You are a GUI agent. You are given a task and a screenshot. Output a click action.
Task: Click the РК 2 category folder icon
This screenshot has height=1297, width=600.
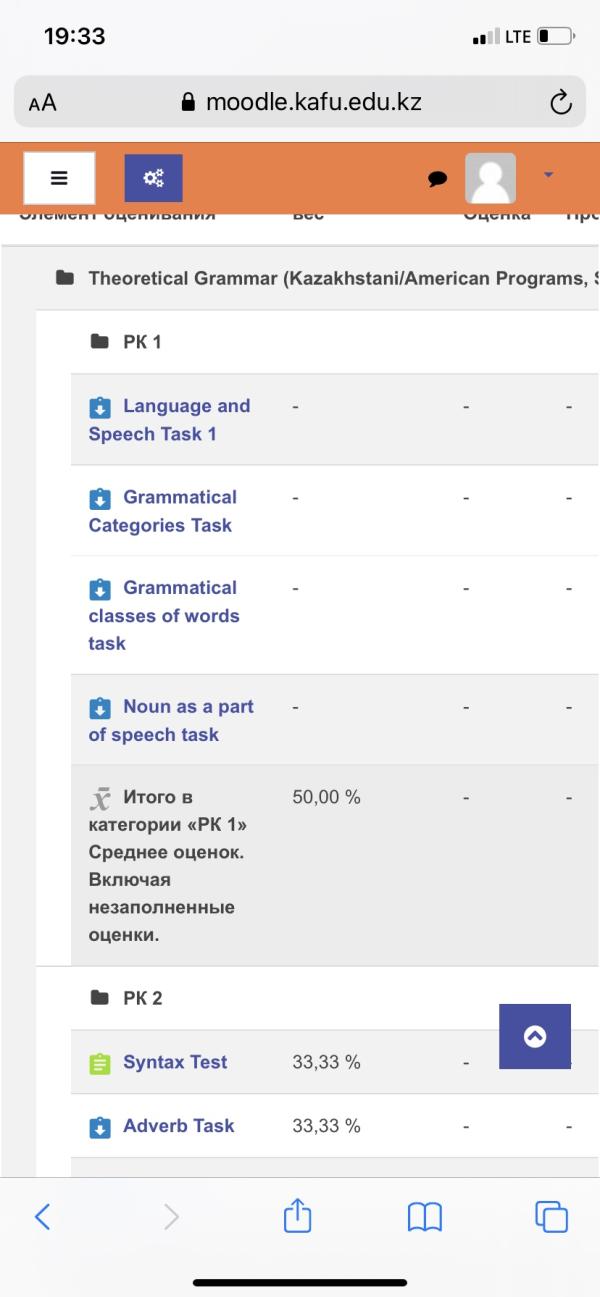pyautogui.click(x=99, y=998)
